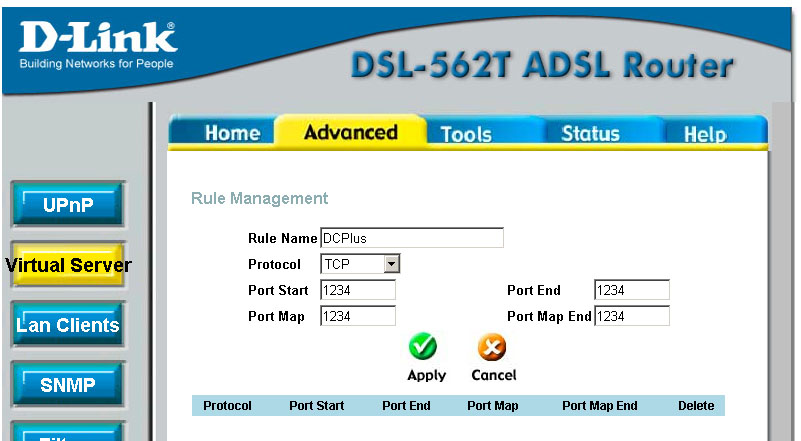Open the Tools tab
The height and width of the screenshot is (441, 801).
466,134
